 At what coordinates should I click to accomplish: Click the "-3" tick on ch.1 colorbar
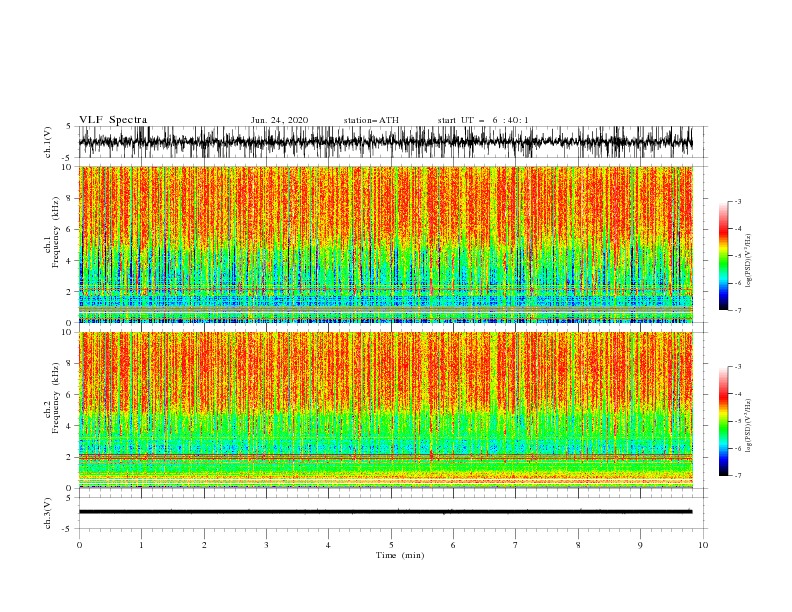tap(737, 201)
